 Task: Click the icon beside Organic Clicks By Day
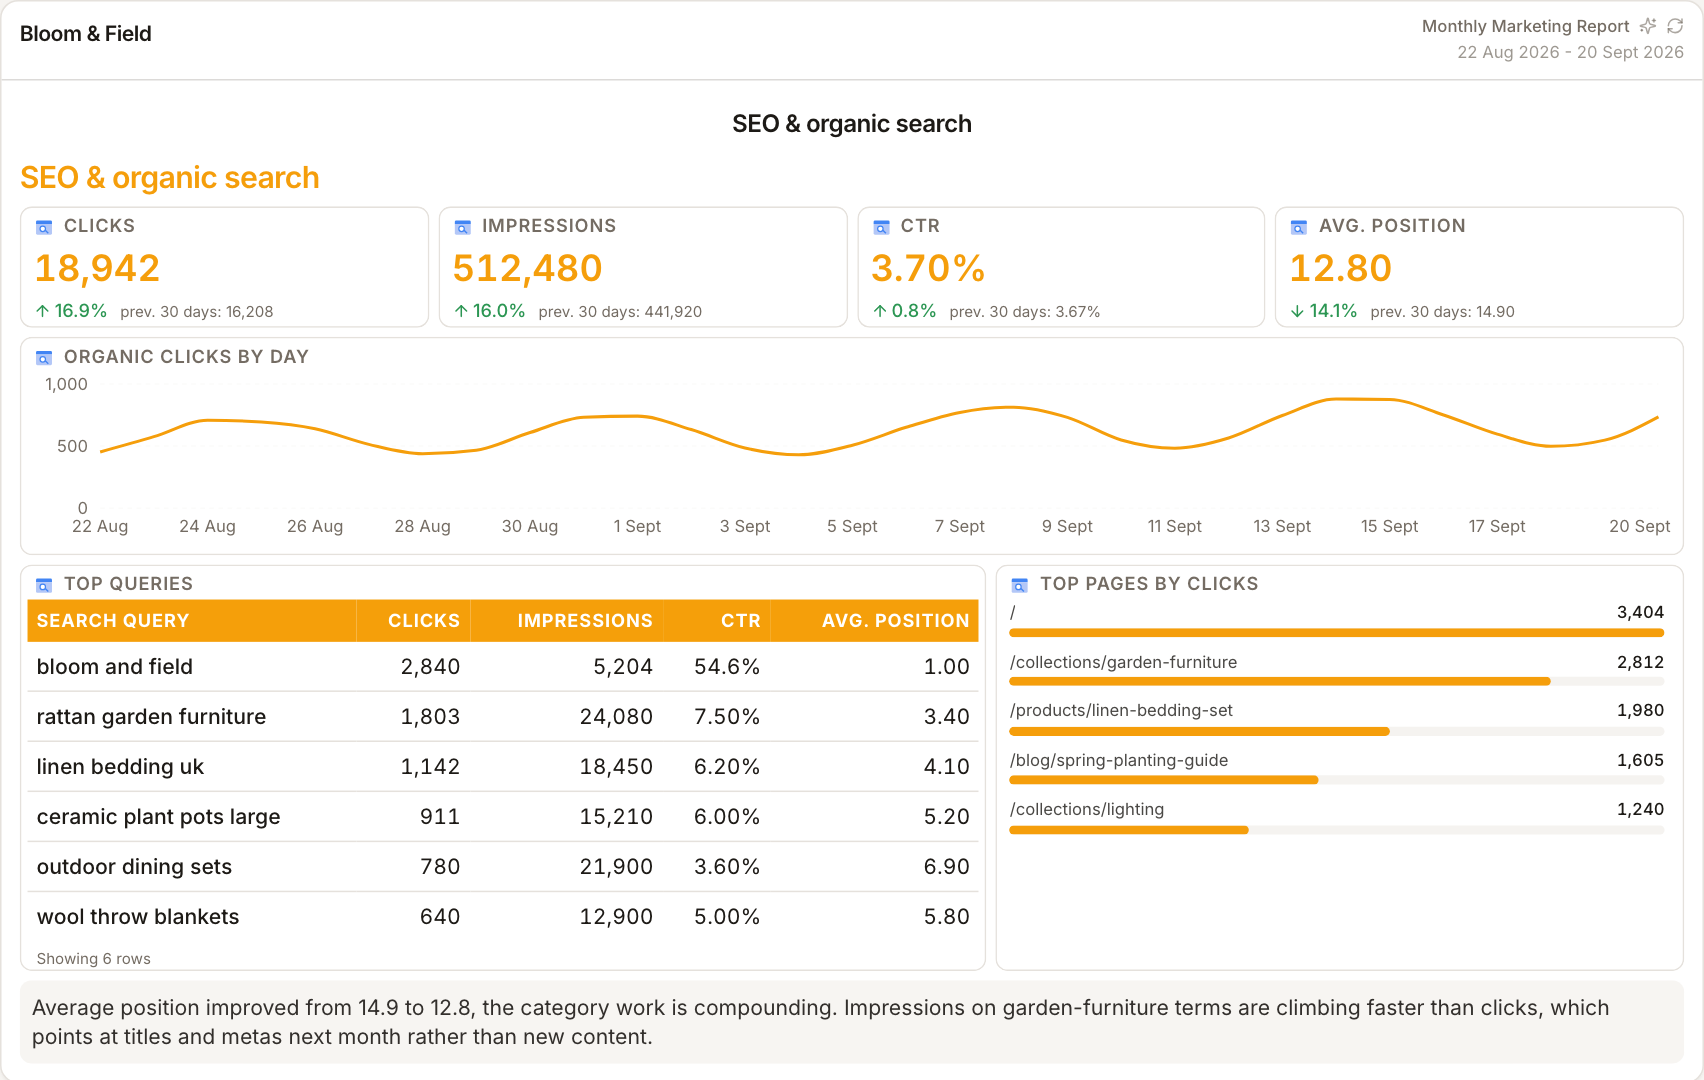[44, 358]
